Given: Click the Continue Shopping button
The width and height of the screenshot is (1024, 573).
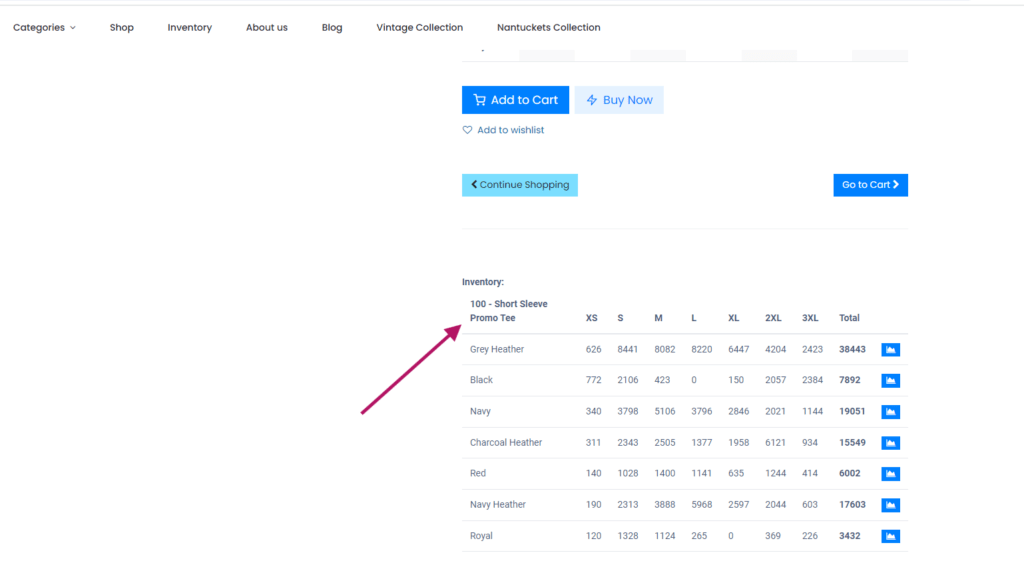Looking at the screenshot, I should (x=520, y=185).
